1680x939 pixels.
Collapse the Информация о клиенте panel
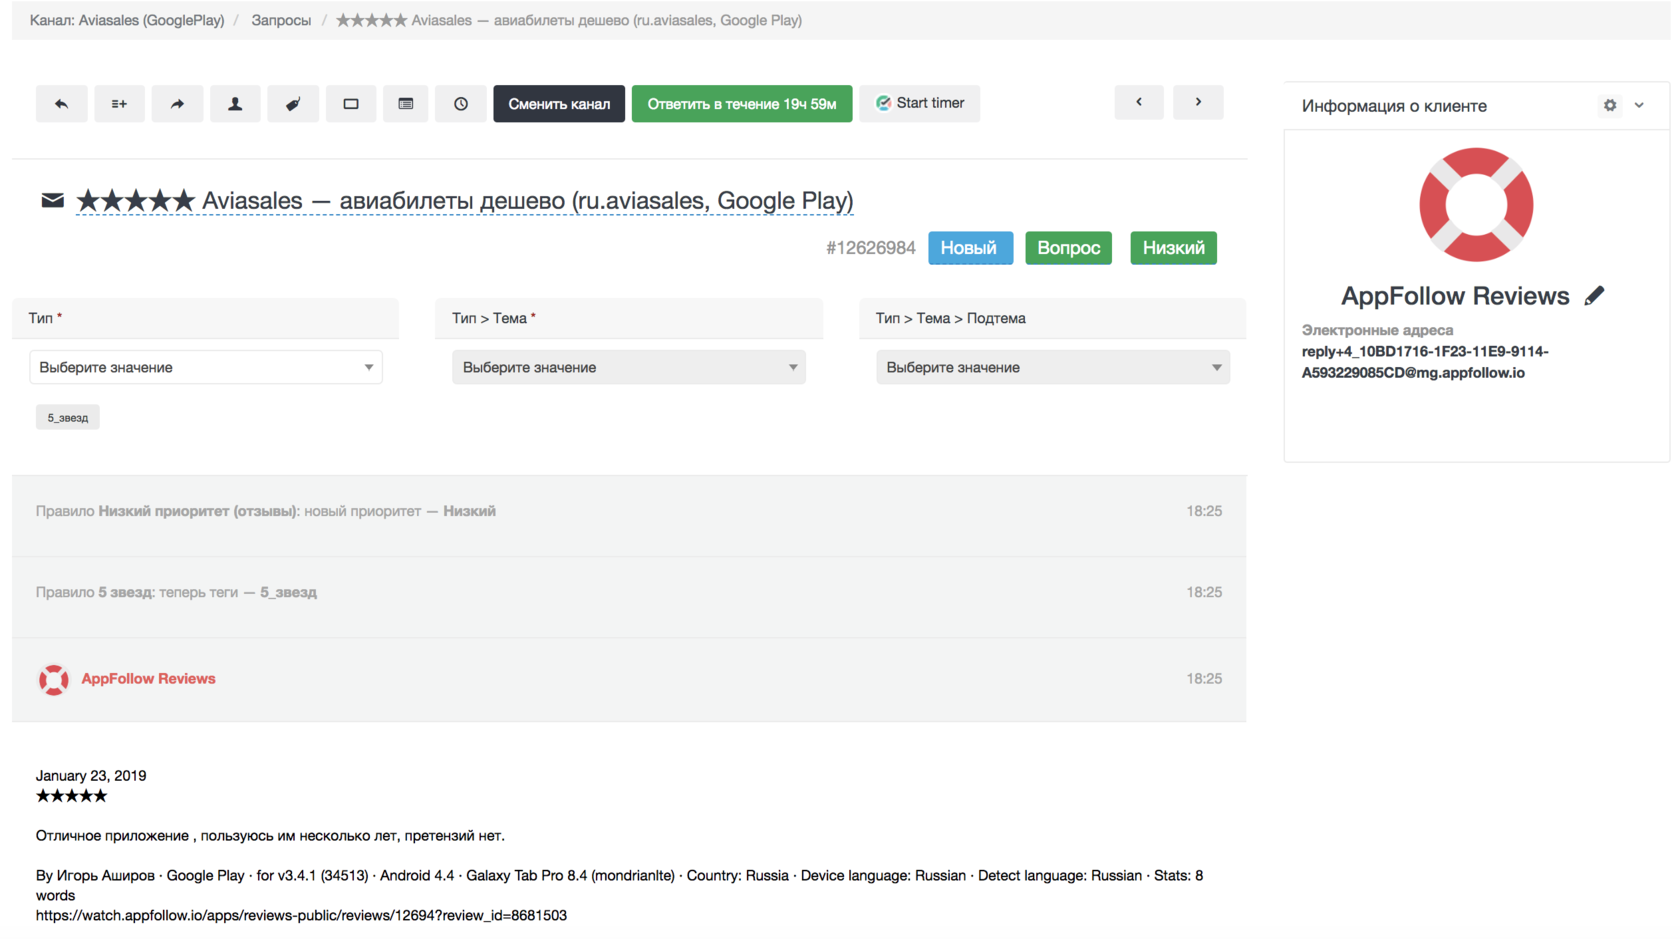[1639, 105]
